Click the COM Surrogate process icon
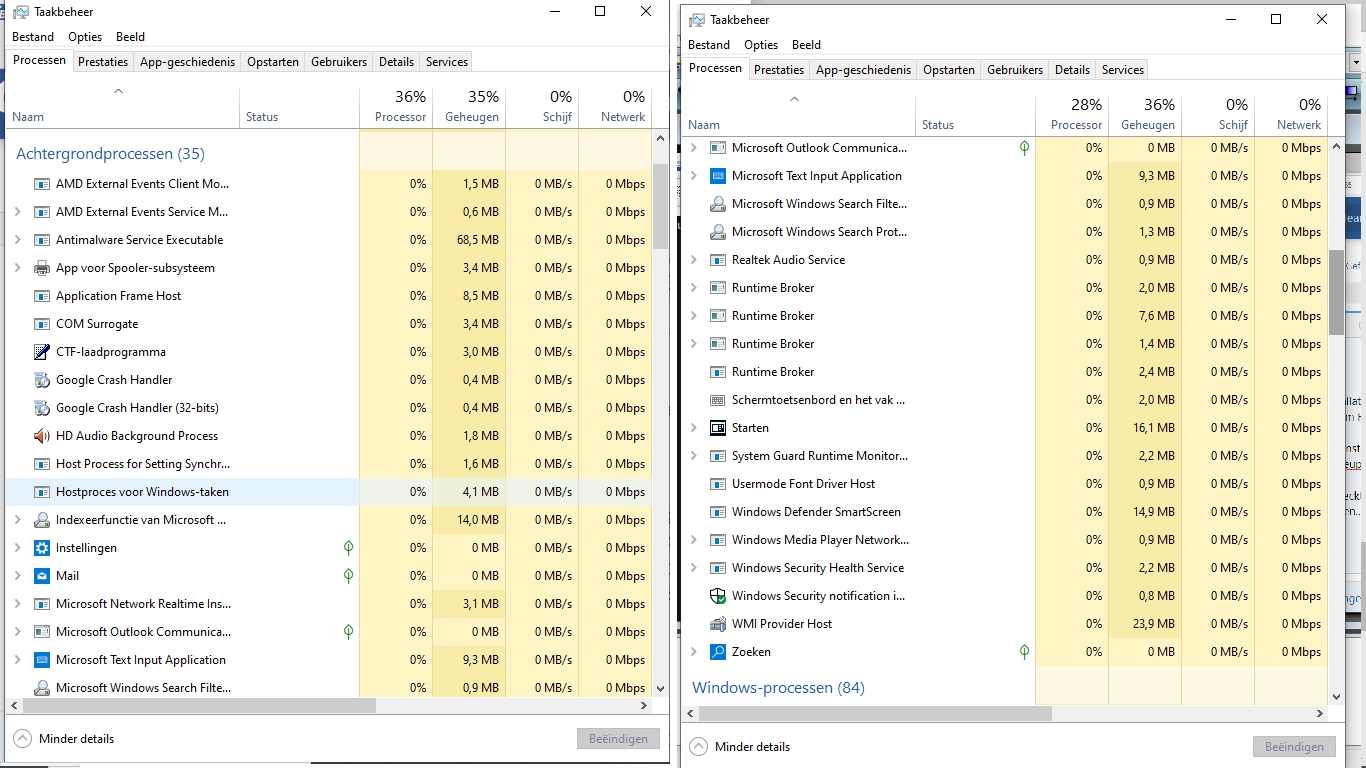 coord(42,324)
